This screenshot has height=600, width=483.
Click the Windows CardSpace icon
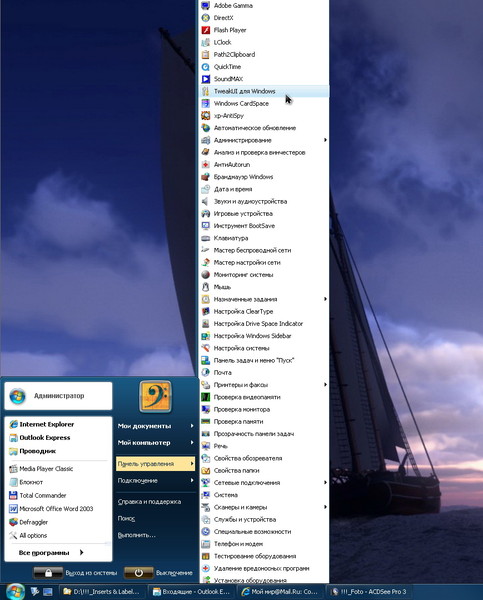click(x=206, y=104)
